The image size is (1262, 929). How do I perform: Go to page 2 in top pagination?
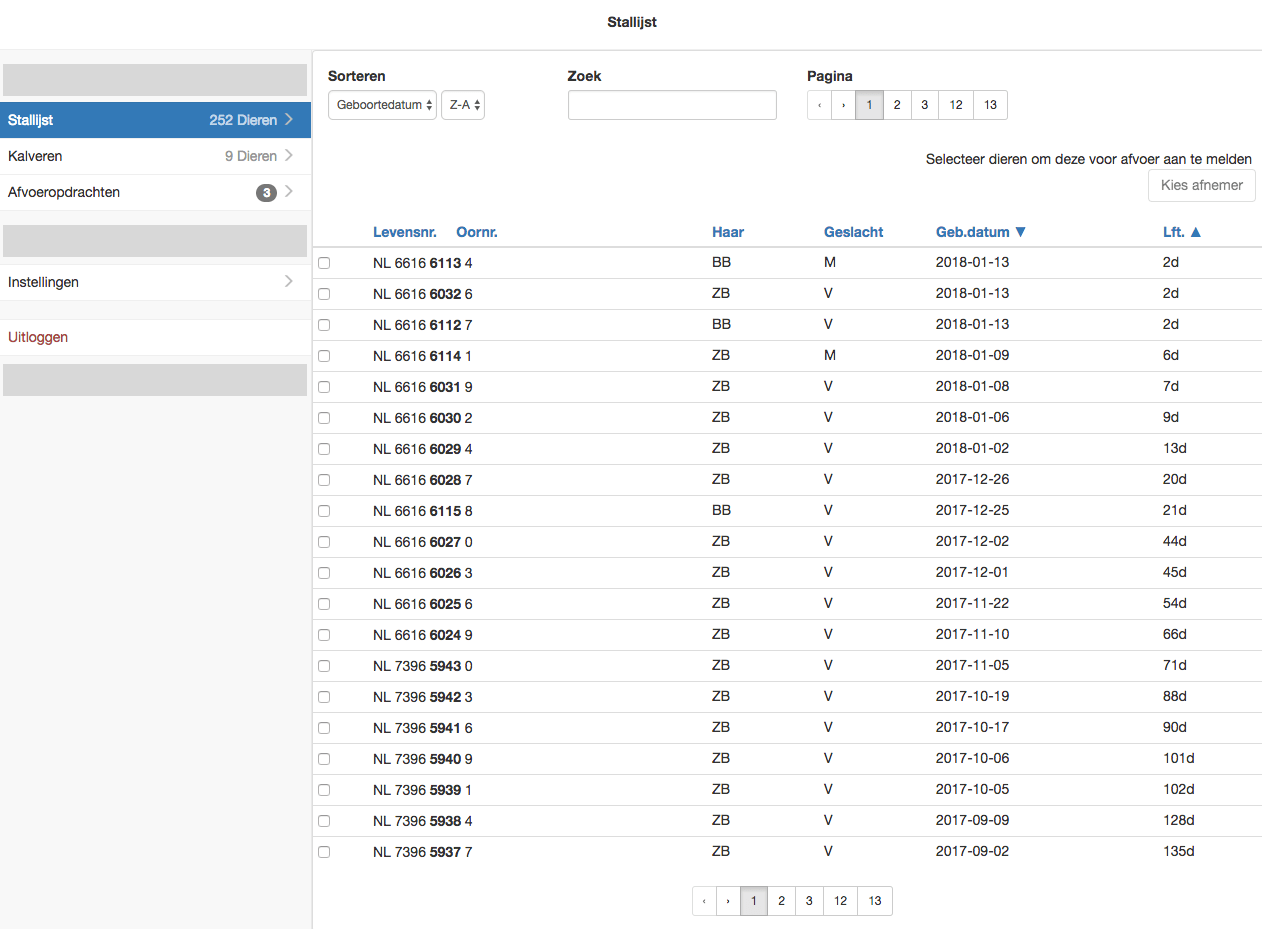(x=897, y=105)
